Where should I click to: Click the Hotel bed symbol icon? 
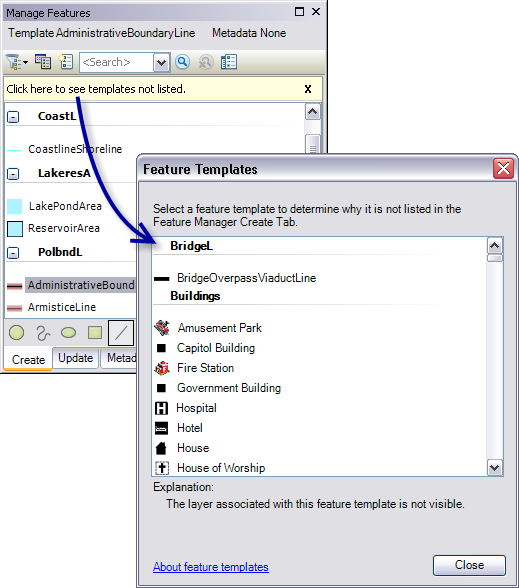coord(161,428)
